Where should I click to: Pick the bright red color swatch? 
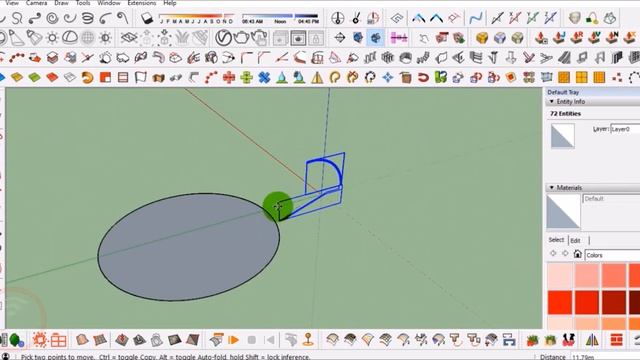pyautogui.click(x=560, y=302)
